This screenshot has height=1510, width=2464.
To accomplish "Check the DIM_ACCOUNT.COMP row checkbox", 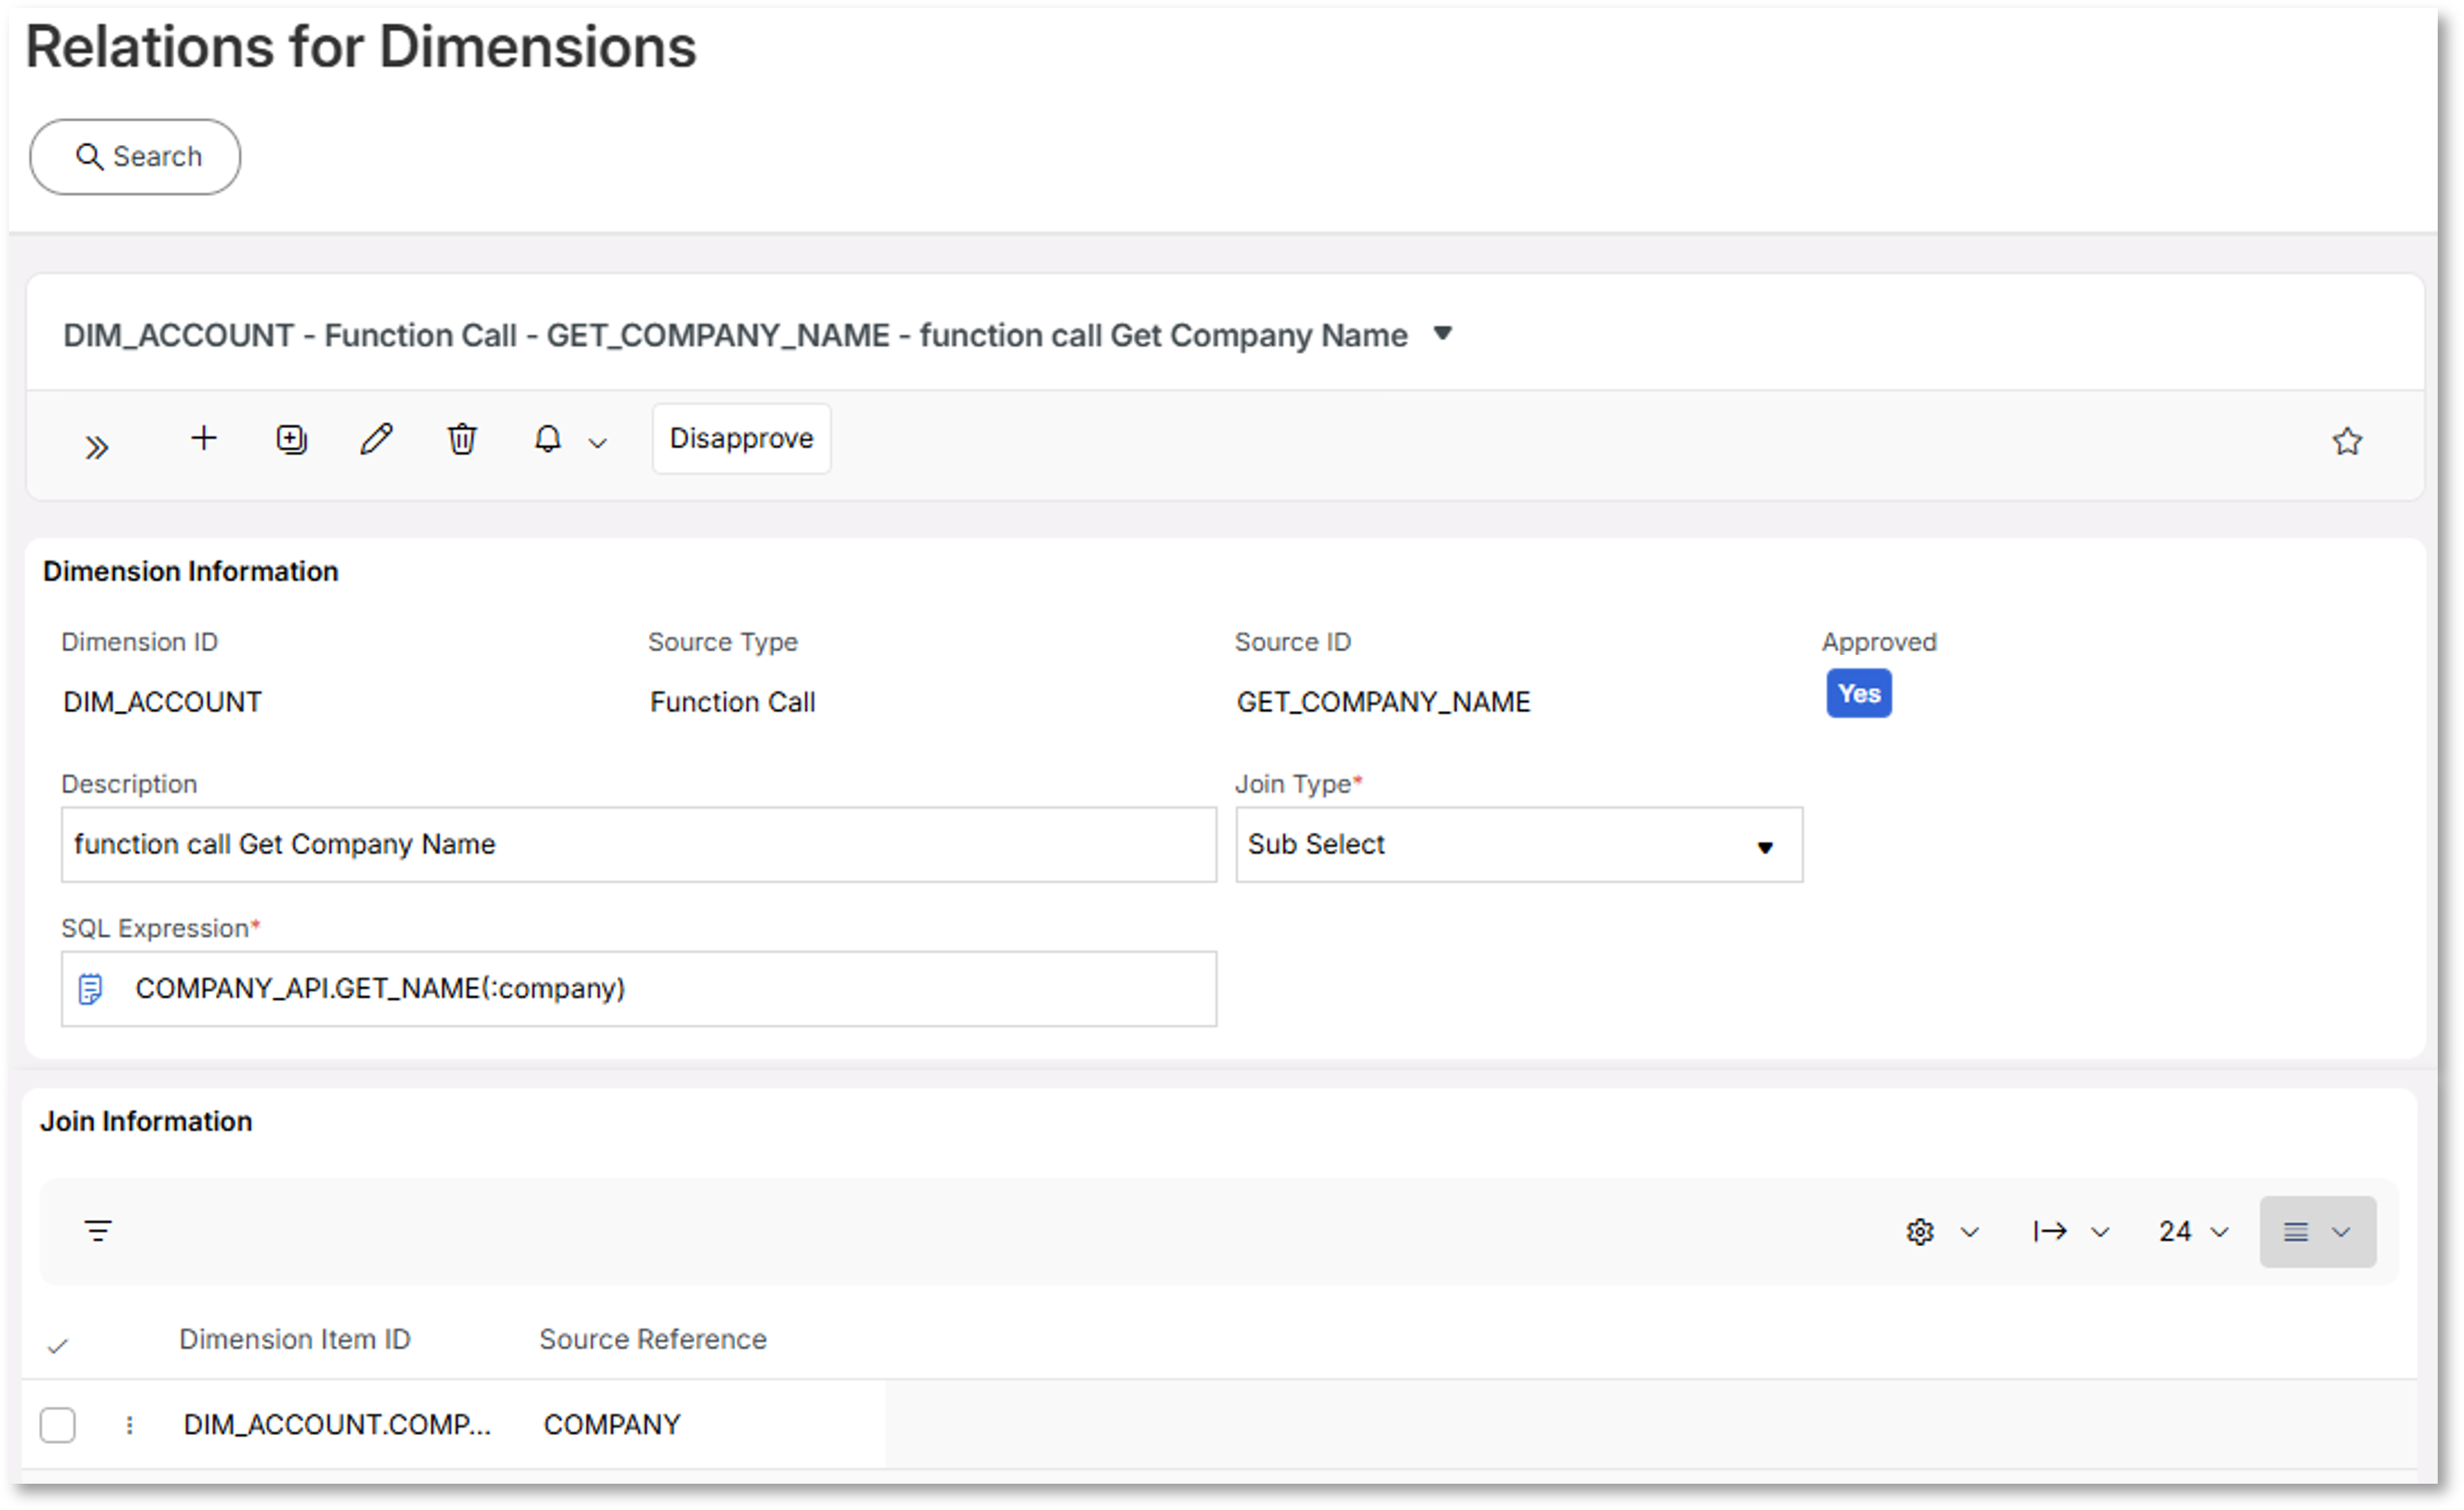I will (58, 1424).
